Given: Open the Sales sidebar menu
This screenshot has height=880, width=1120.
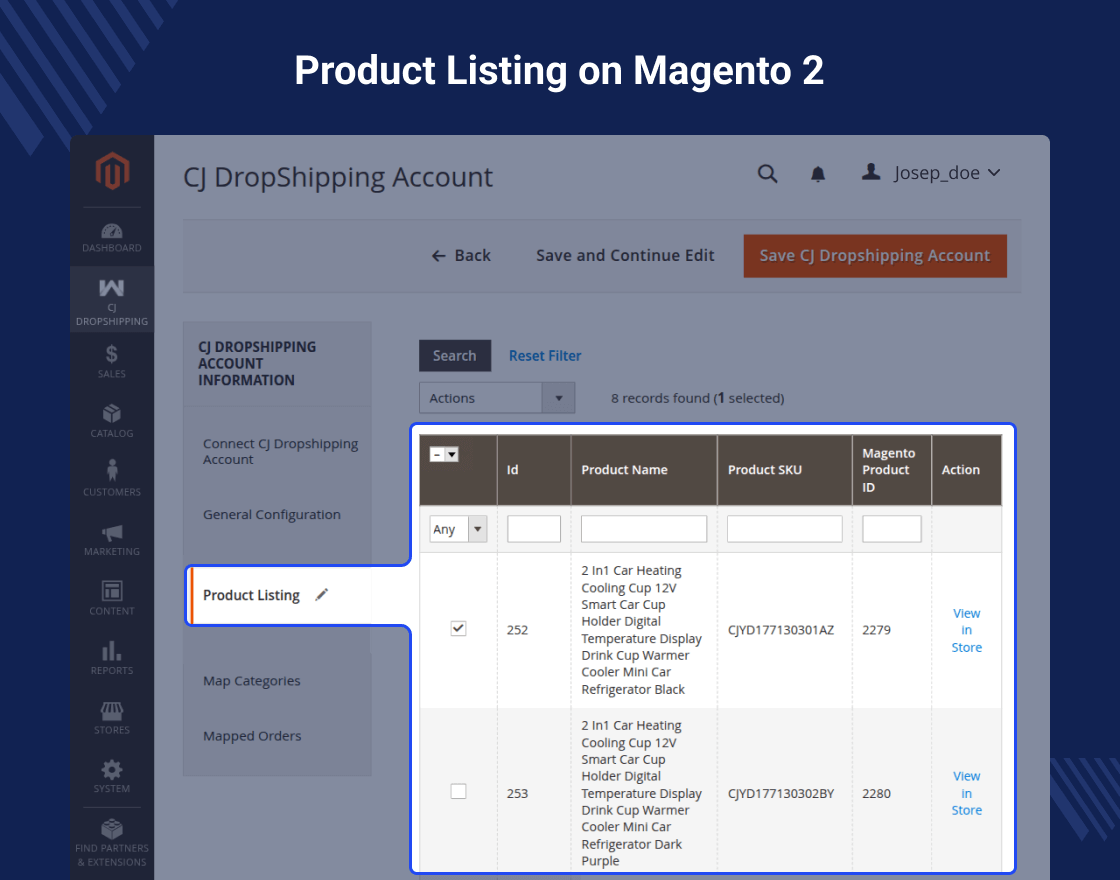Looking at the screenshot, I should pyautogui.click(x=111, y=361).
